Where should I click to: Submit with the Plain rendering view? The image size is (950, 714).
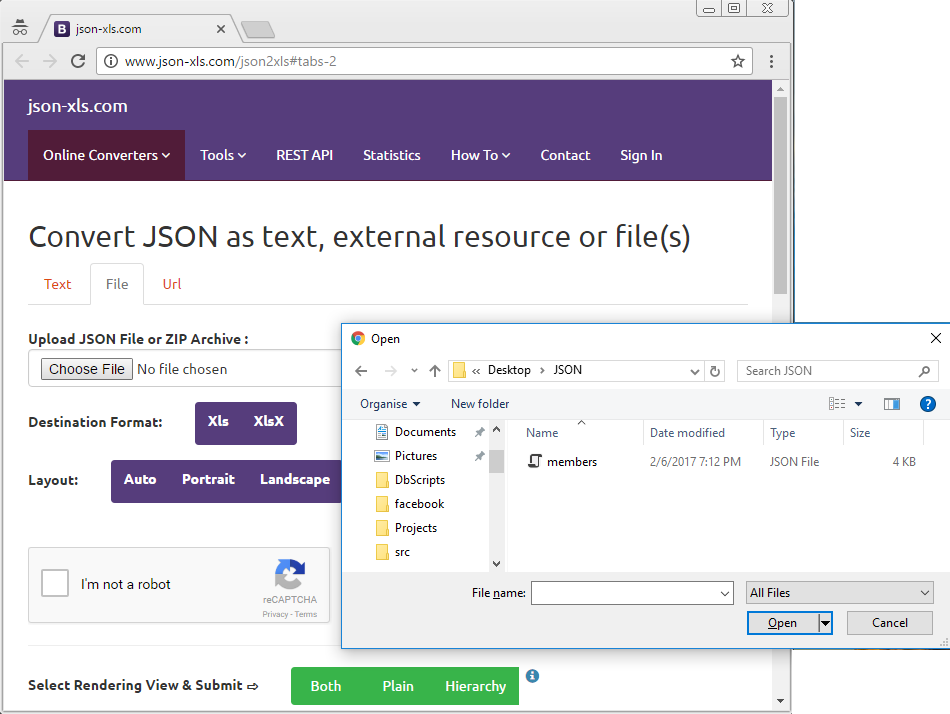pos(398,686)
